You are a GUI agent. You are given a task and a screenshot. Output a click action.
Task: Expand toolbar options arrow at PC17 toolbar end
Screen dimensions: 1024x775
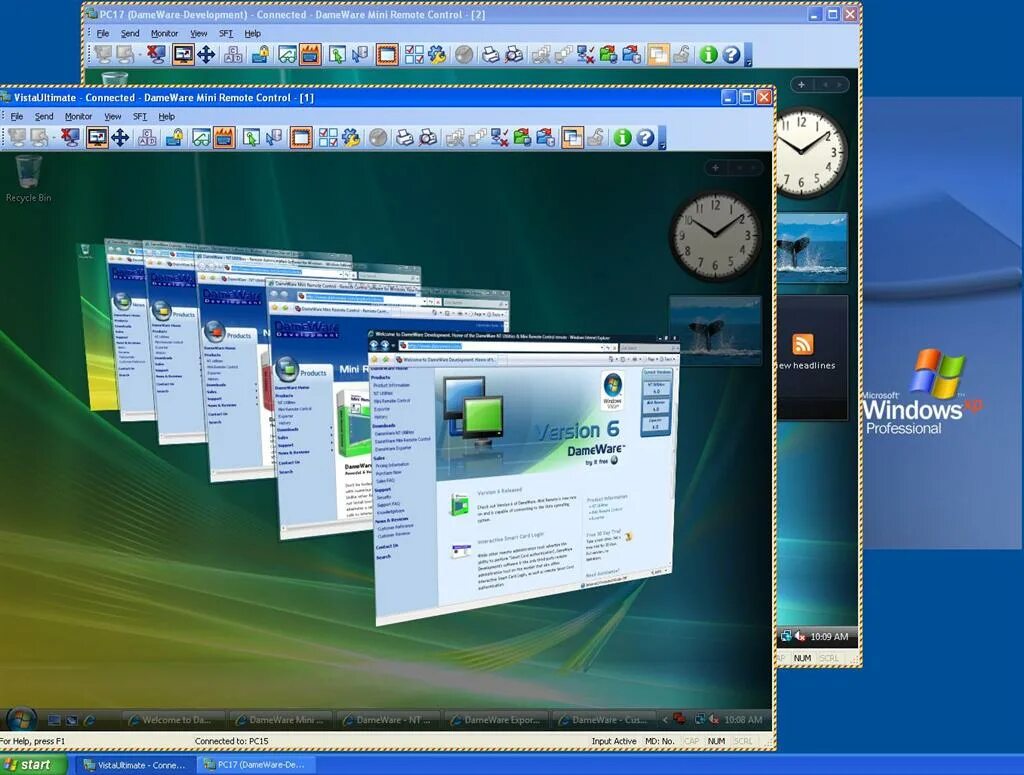pyautogui.click(x=748, y=55)
